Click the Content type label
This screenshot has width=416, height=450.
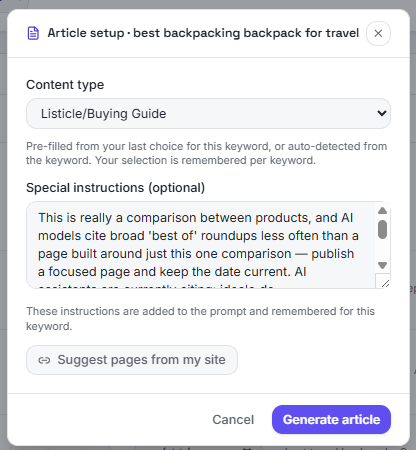pyautogui.click(x=65, y=85)
